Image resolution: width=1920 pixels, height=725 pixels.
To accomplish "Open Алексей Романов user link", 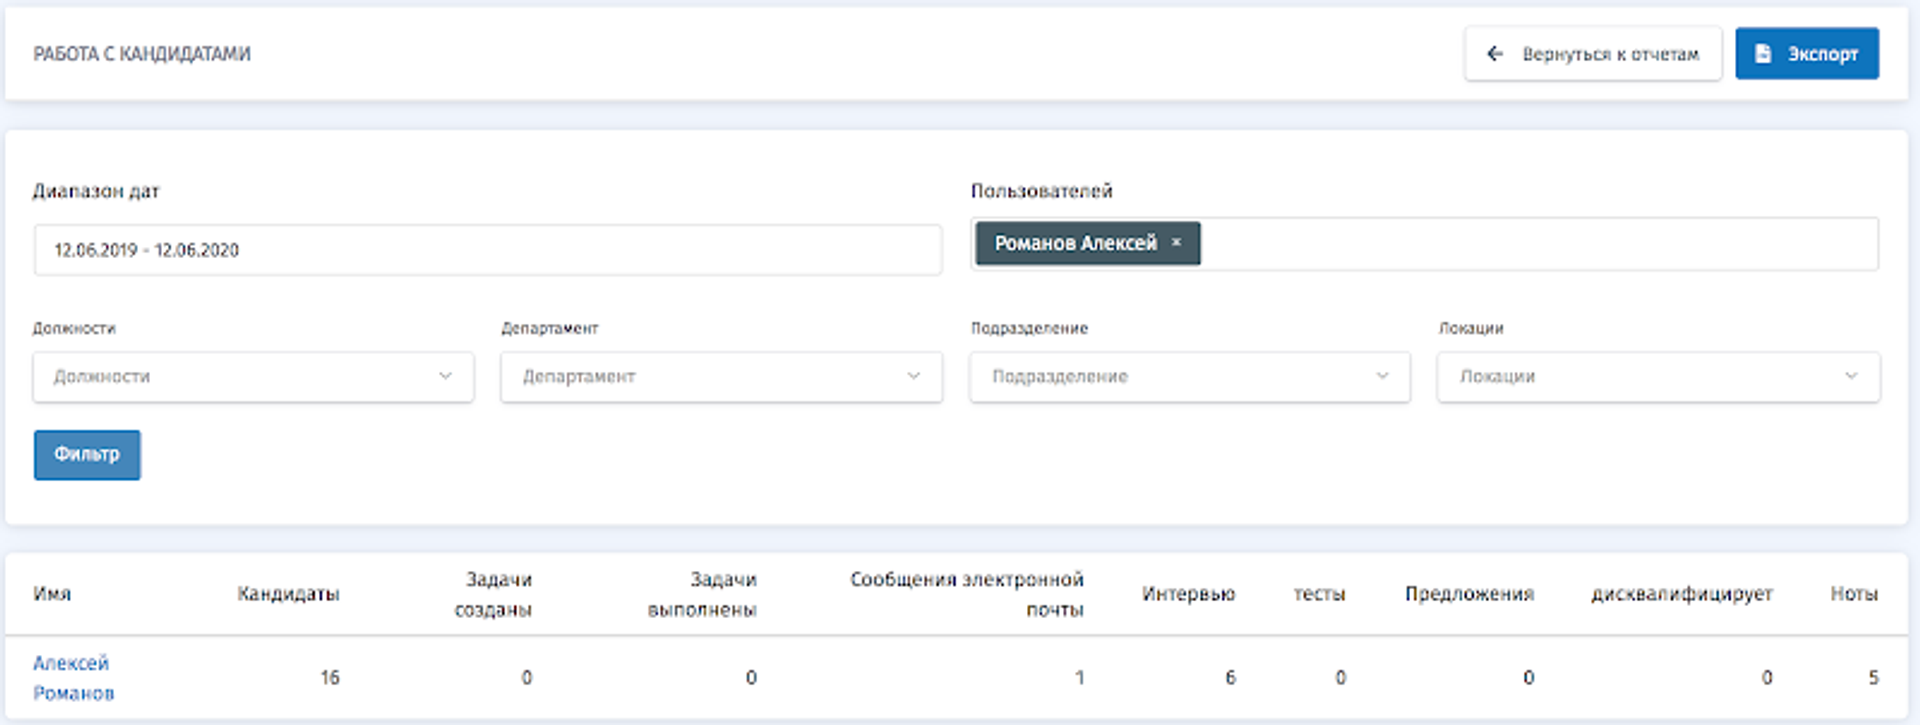I will coord(73,678).
